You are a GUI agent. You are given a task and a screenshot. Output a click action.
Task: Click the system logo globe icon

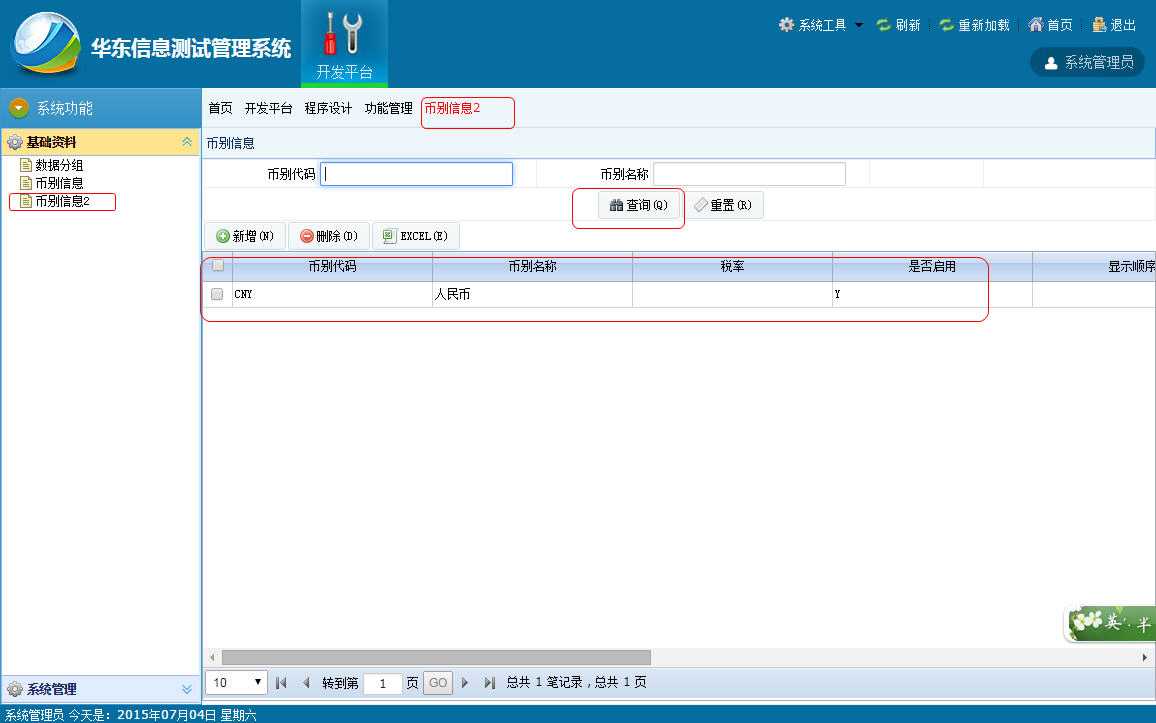pyautogui.click(x=46, y=42)
